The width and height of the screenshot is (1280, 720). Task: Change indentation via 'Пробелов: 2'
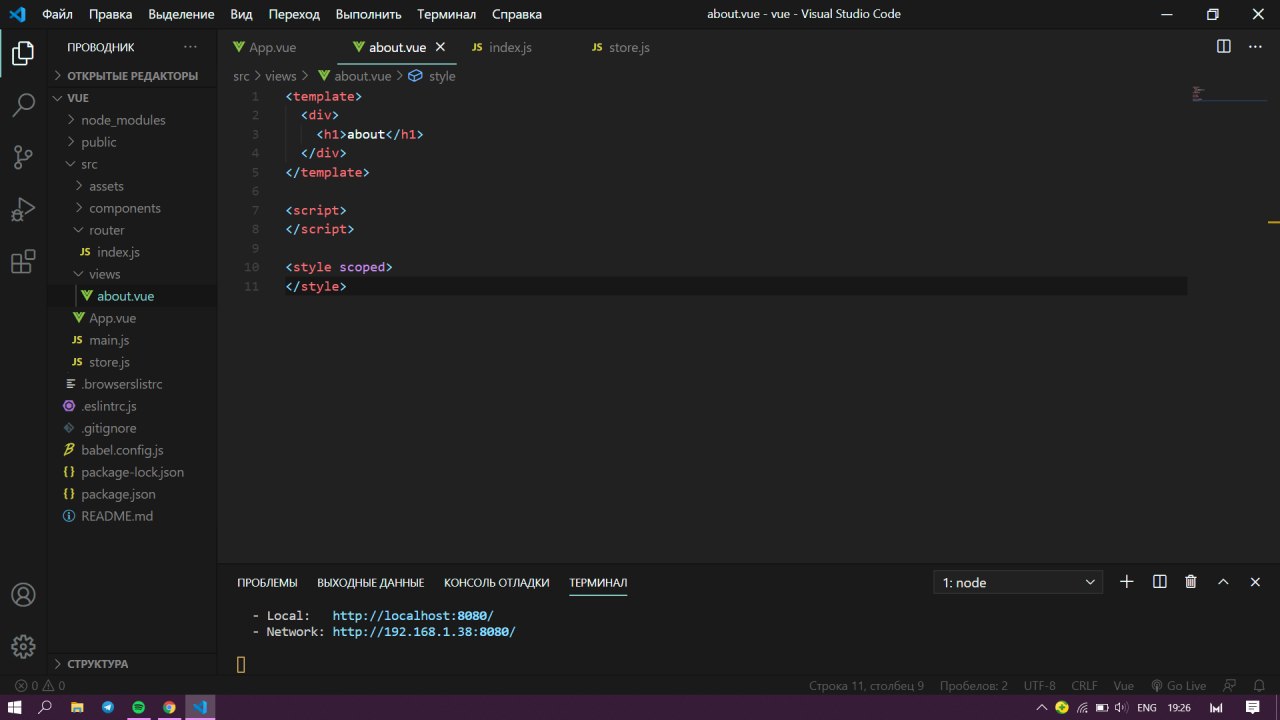(x=974, y=686)
